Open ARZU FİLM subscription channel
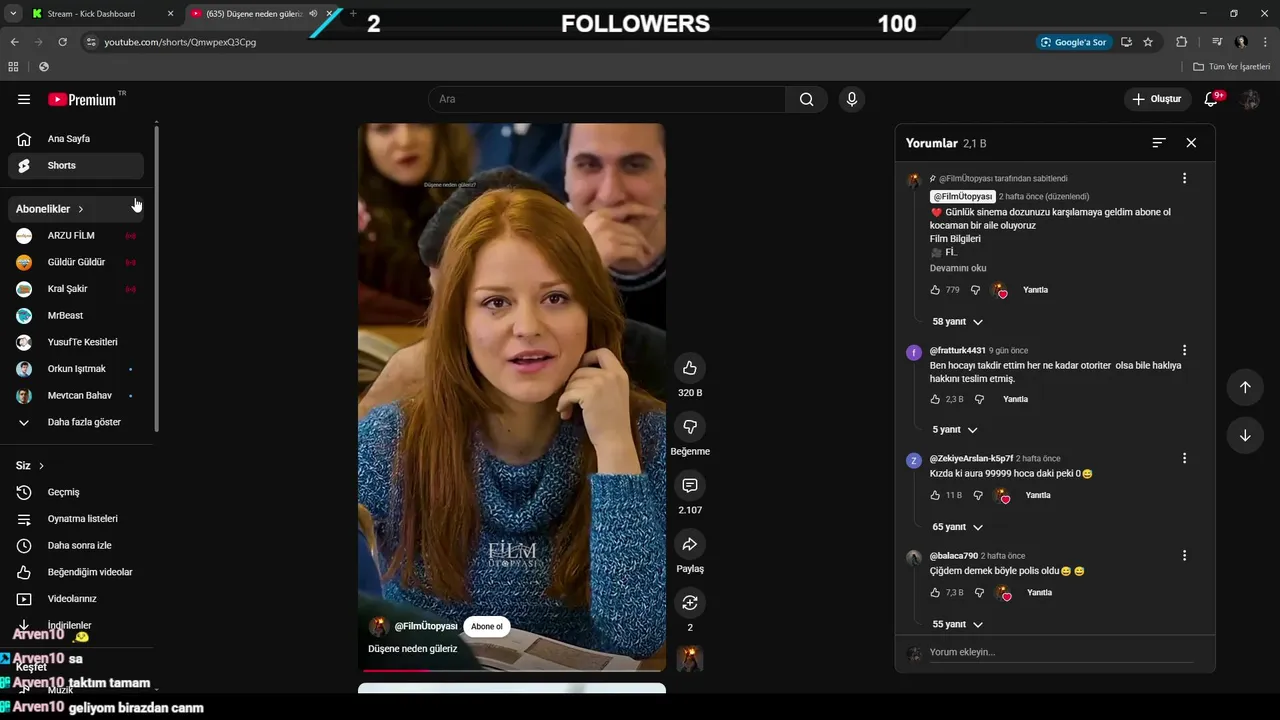Image resolution: width=1280 pixels, height=720 pixels. point(76,236)
